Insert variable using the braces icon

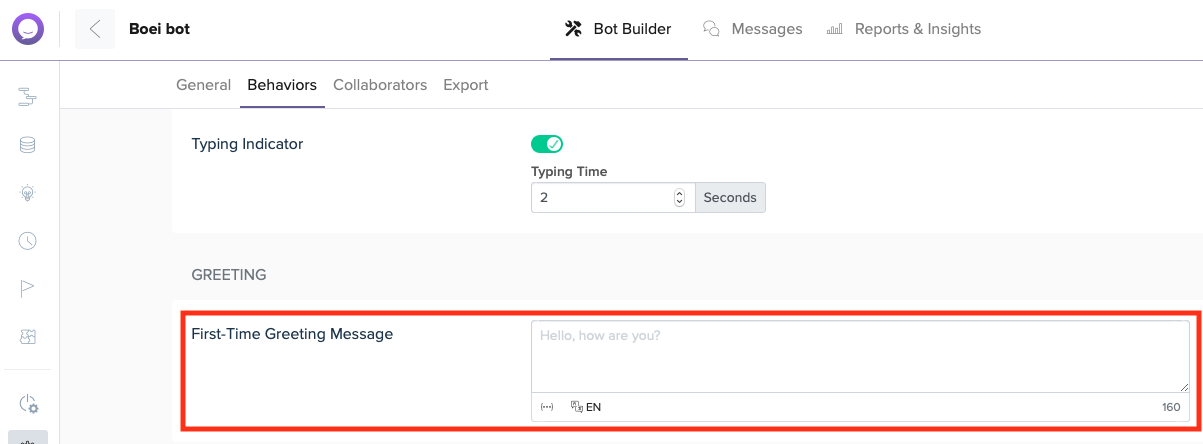click(547, 407)
